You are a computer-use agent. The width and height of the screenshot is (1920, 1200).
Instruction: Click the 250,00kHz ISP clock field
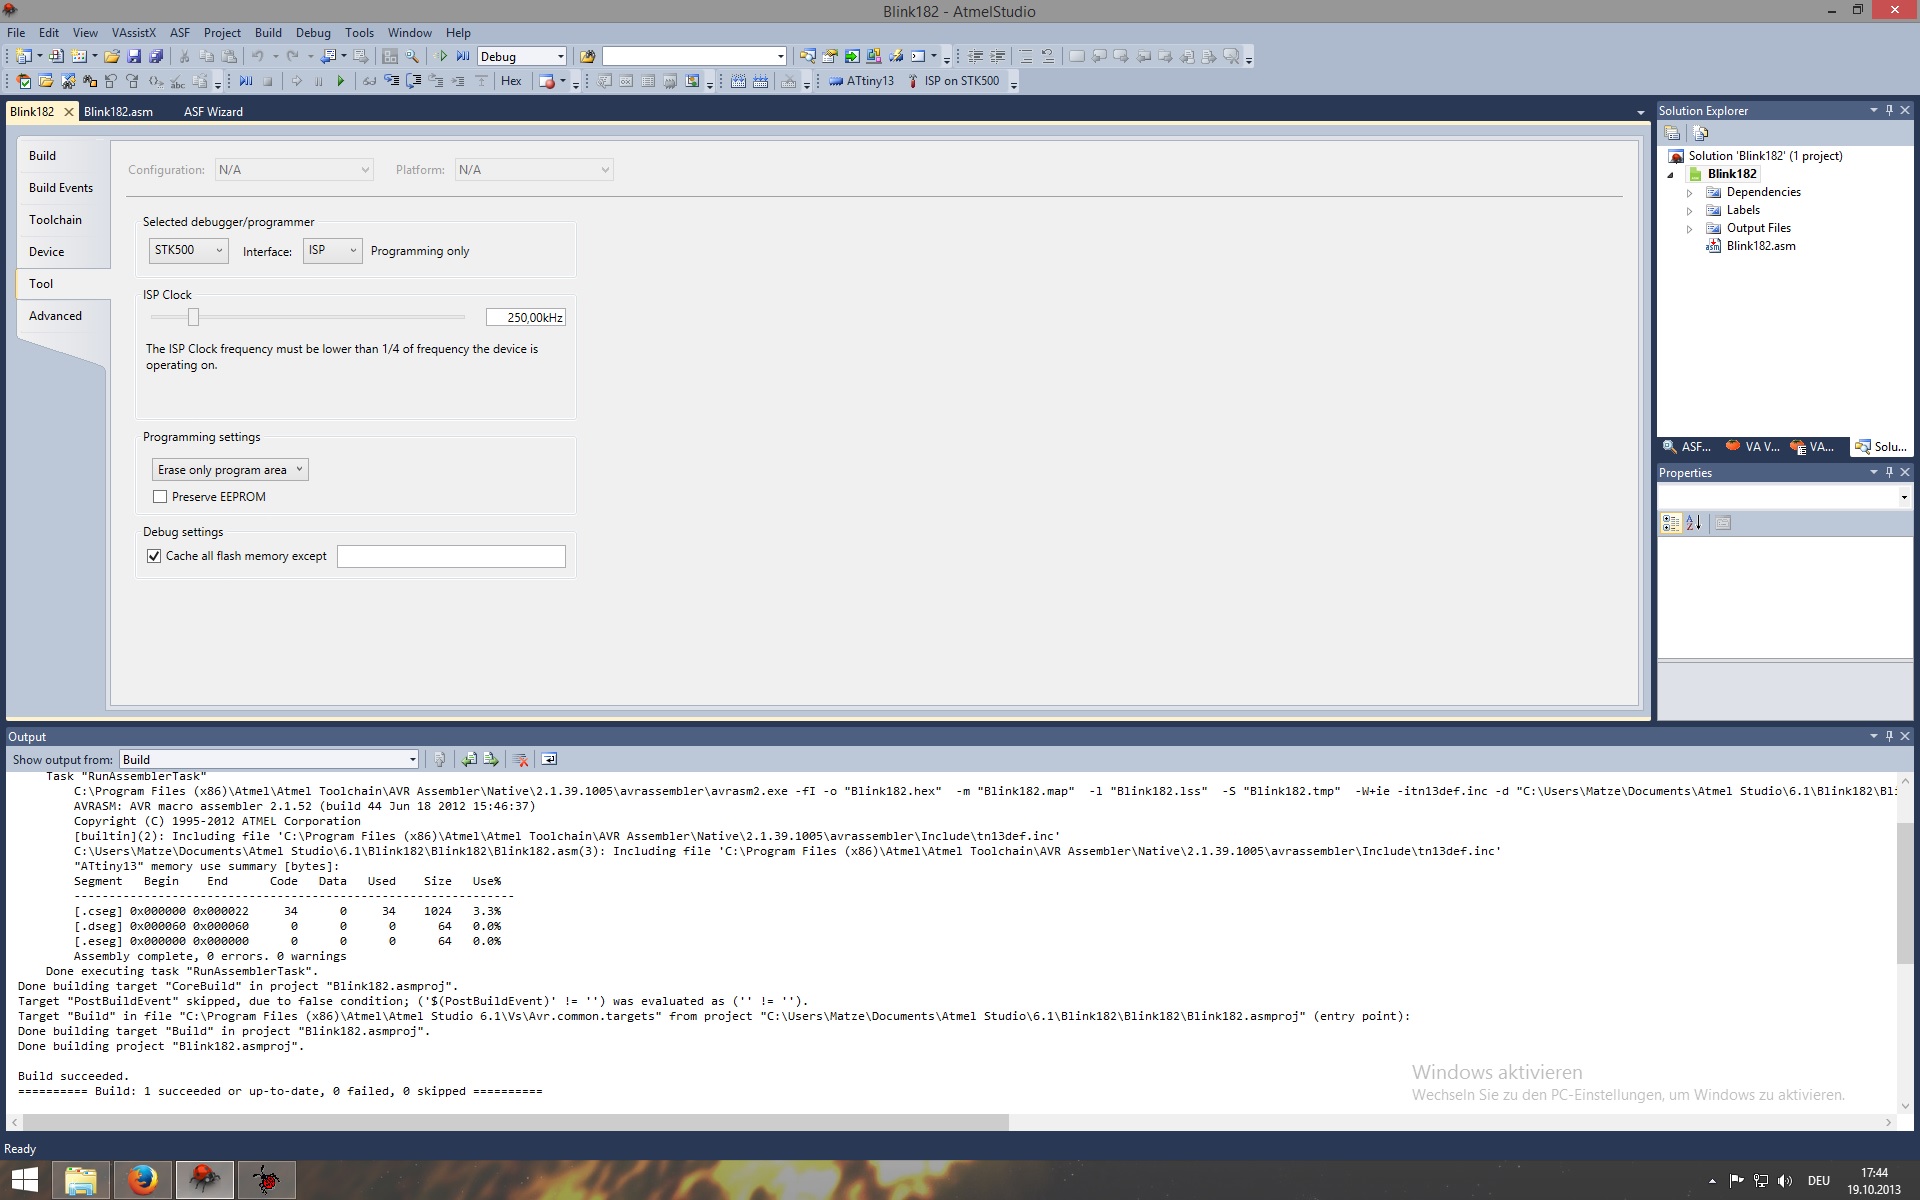tap(526, 317)
